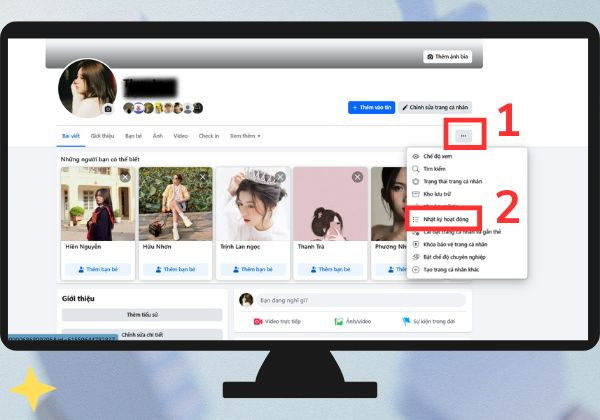
Task: Click the Giới thiệu section heading
Action: [x=78, y=299]
